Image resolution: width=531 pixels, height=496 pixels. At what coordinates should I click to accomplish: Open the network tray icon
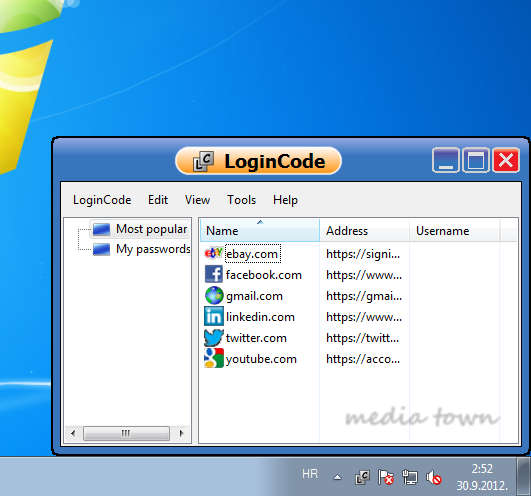(410, 478)
